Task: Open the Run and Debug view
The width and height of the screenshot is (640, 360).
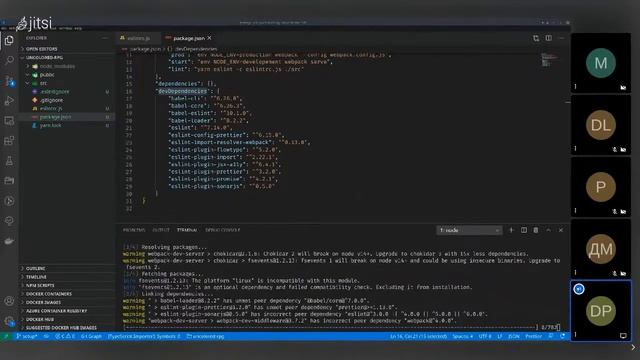Action: click(x=9, y=100)
